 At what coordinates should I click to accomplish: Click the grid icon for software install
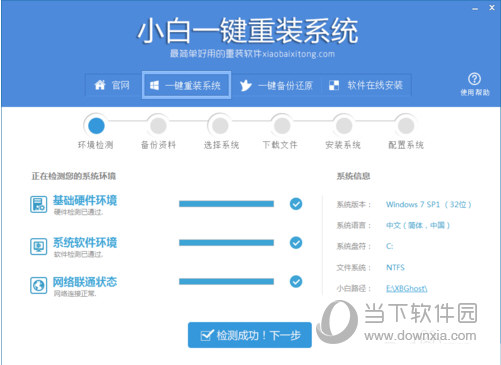(334, 86)
